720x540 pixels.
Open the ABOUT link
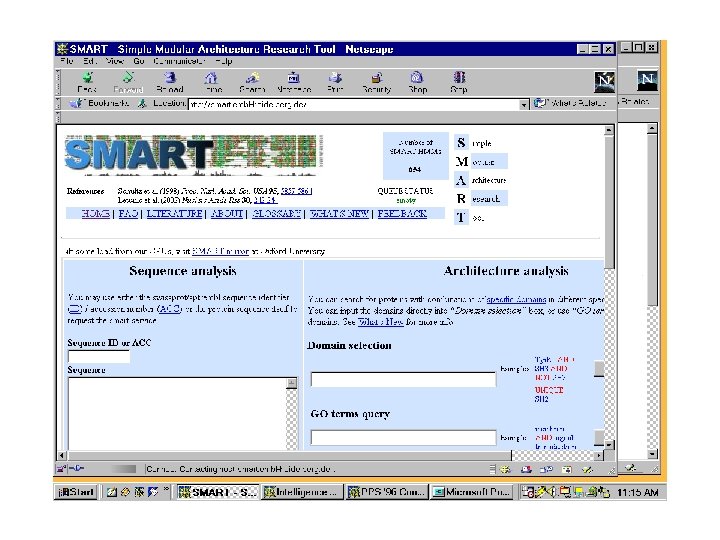(227, 214)
